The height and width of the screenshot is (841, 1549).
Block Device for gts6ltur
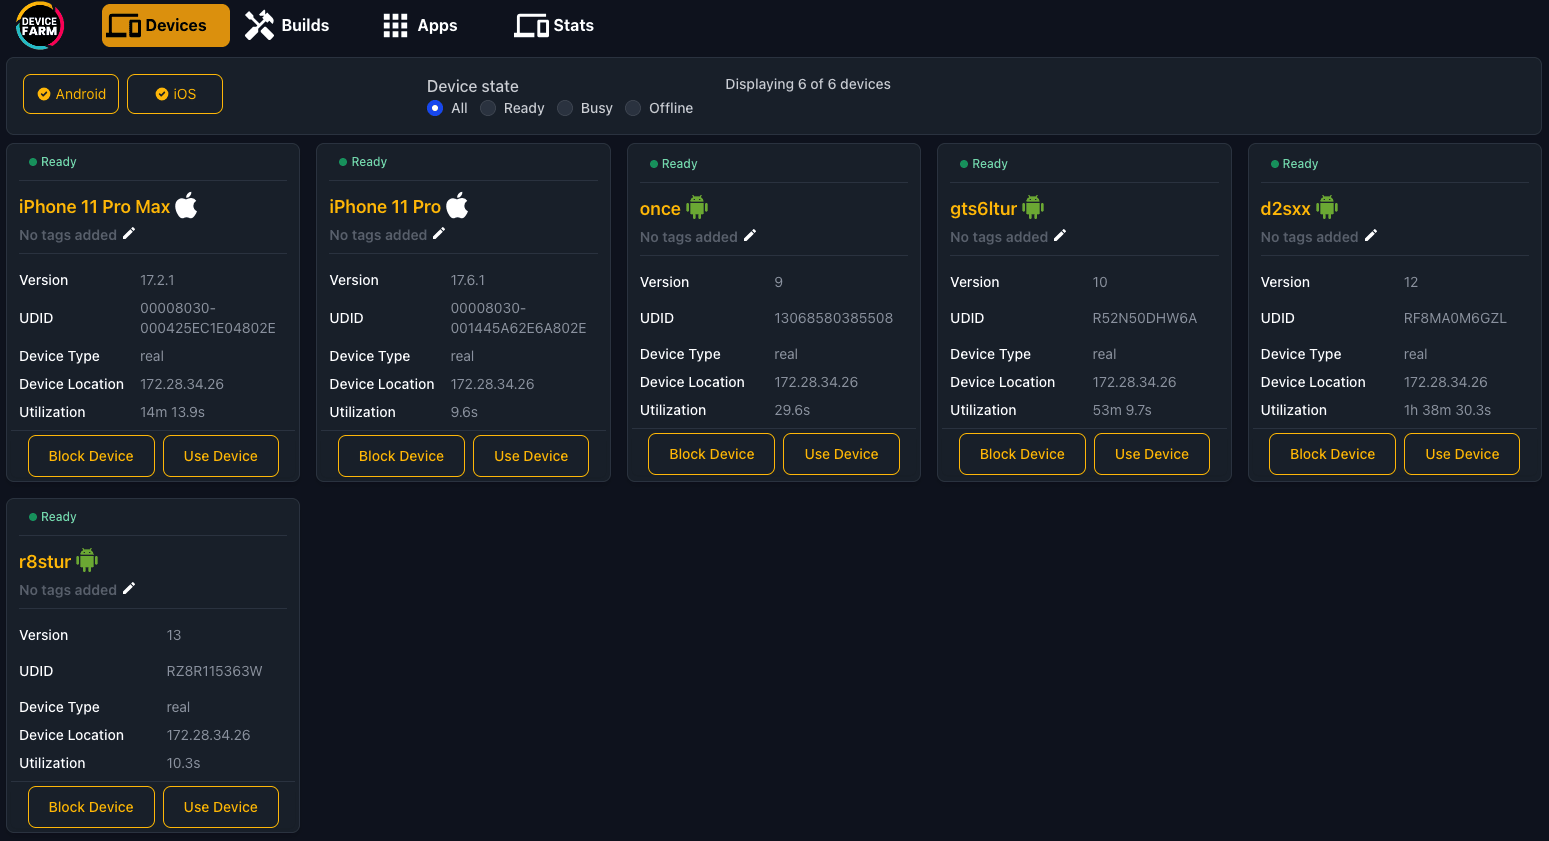tap(1022, 454)
